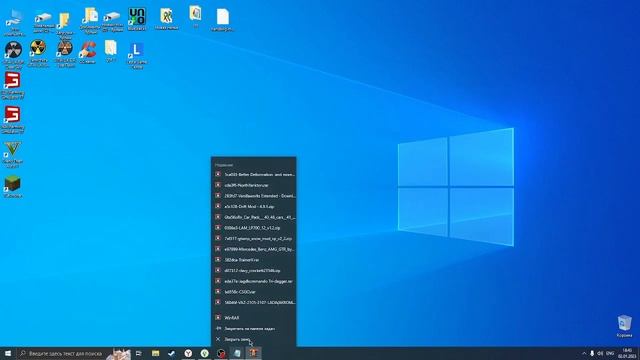Screen dimensions: 640x360
Task: Open recent LAM_LP700 zip archive
Action: point(254,228)
